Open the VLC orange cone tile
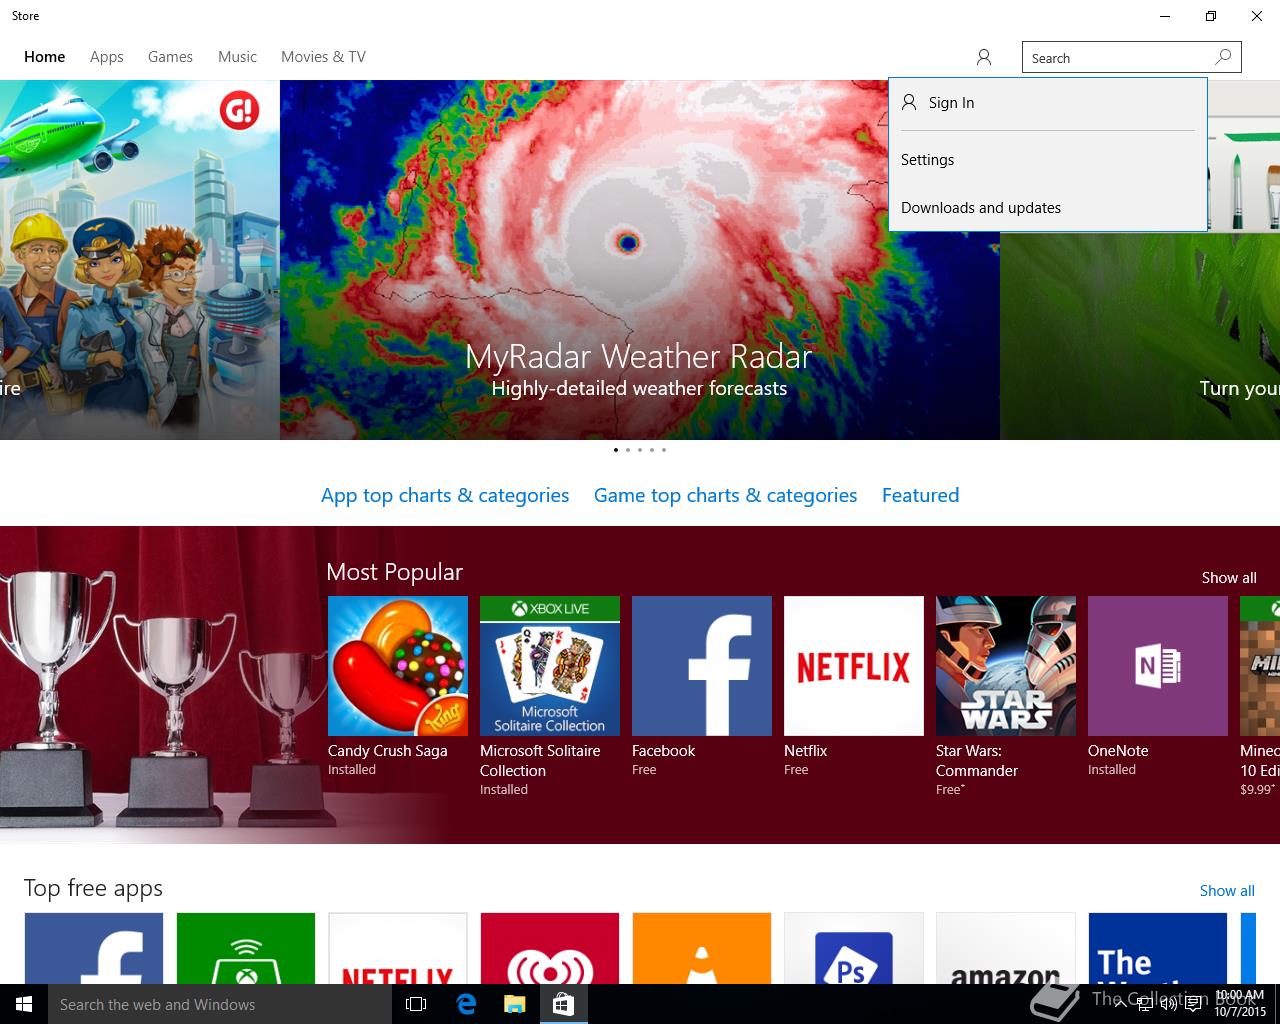 click(702, 948)
